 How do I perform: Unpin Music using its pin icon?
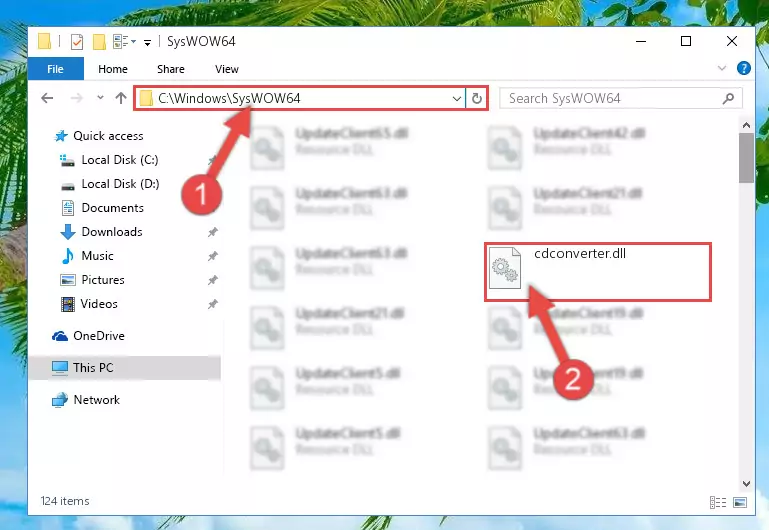pyautogui.click(x=212, y=256)
